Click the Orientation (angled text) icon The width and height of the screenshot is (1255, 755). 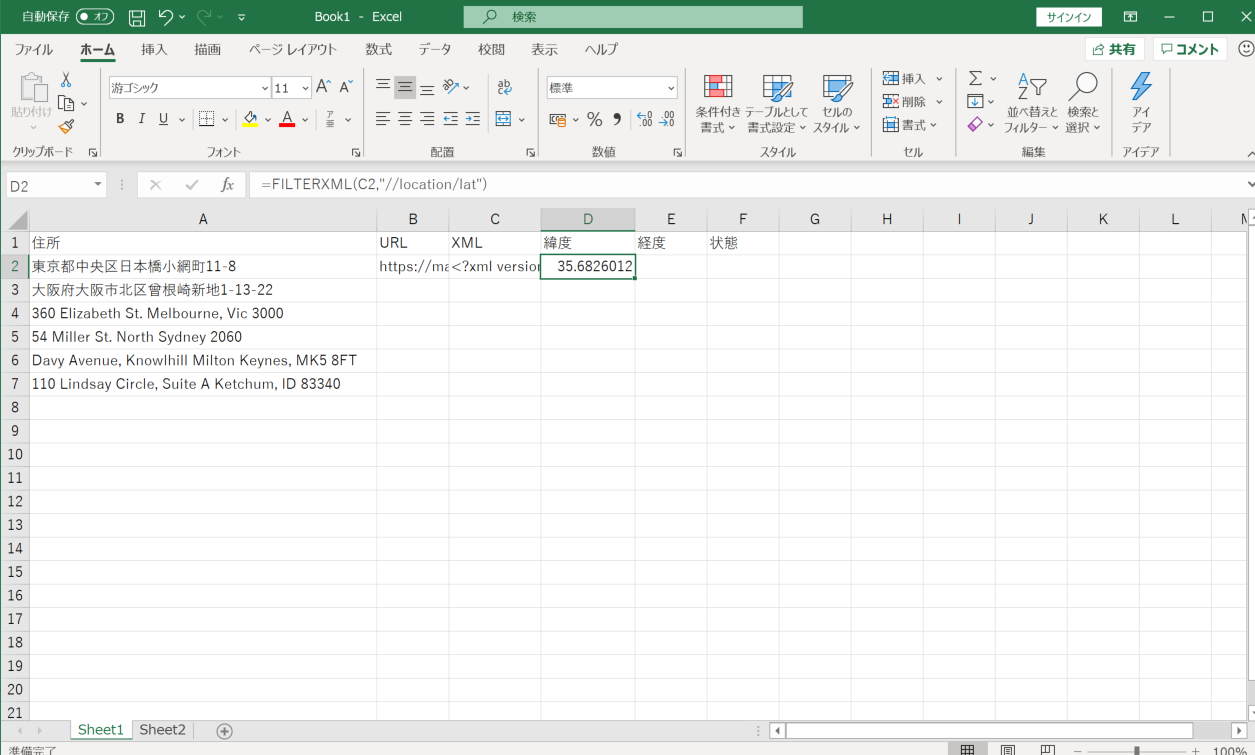pos(451,87)
